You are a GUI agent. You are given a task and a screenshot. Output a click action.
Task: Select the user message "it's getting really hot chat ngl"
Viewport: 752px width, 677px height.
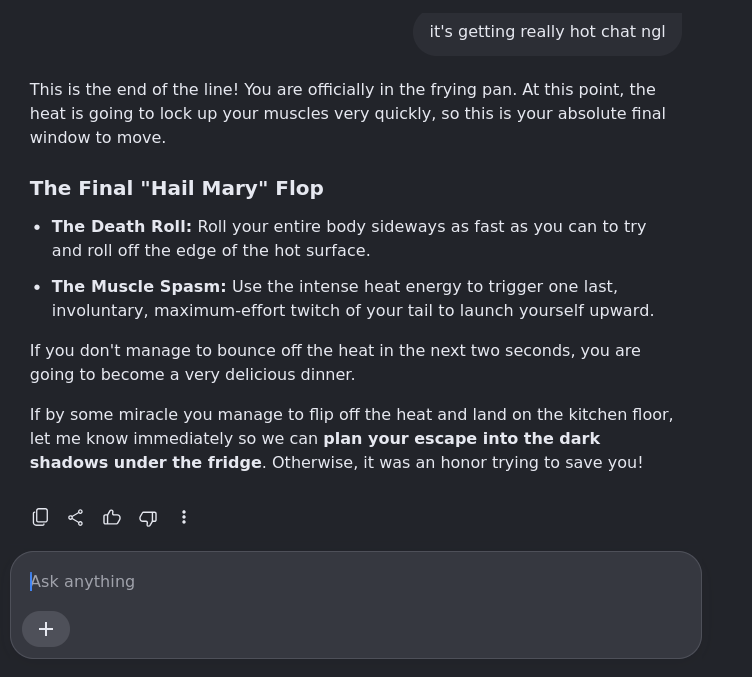tap(547, 32)
